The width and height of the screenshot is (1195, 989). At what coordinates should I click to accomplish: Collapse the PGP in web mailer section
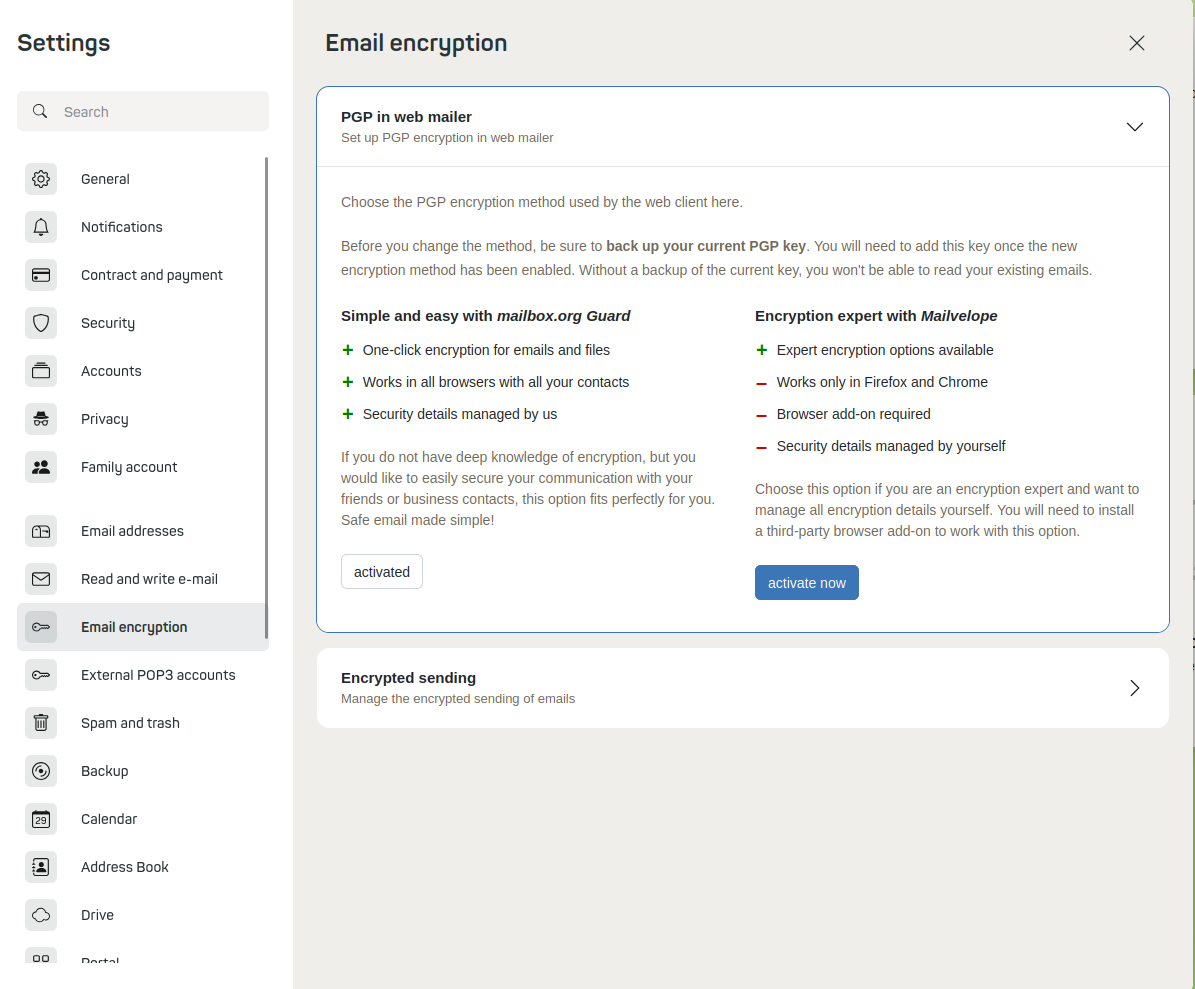point(1134,127)
